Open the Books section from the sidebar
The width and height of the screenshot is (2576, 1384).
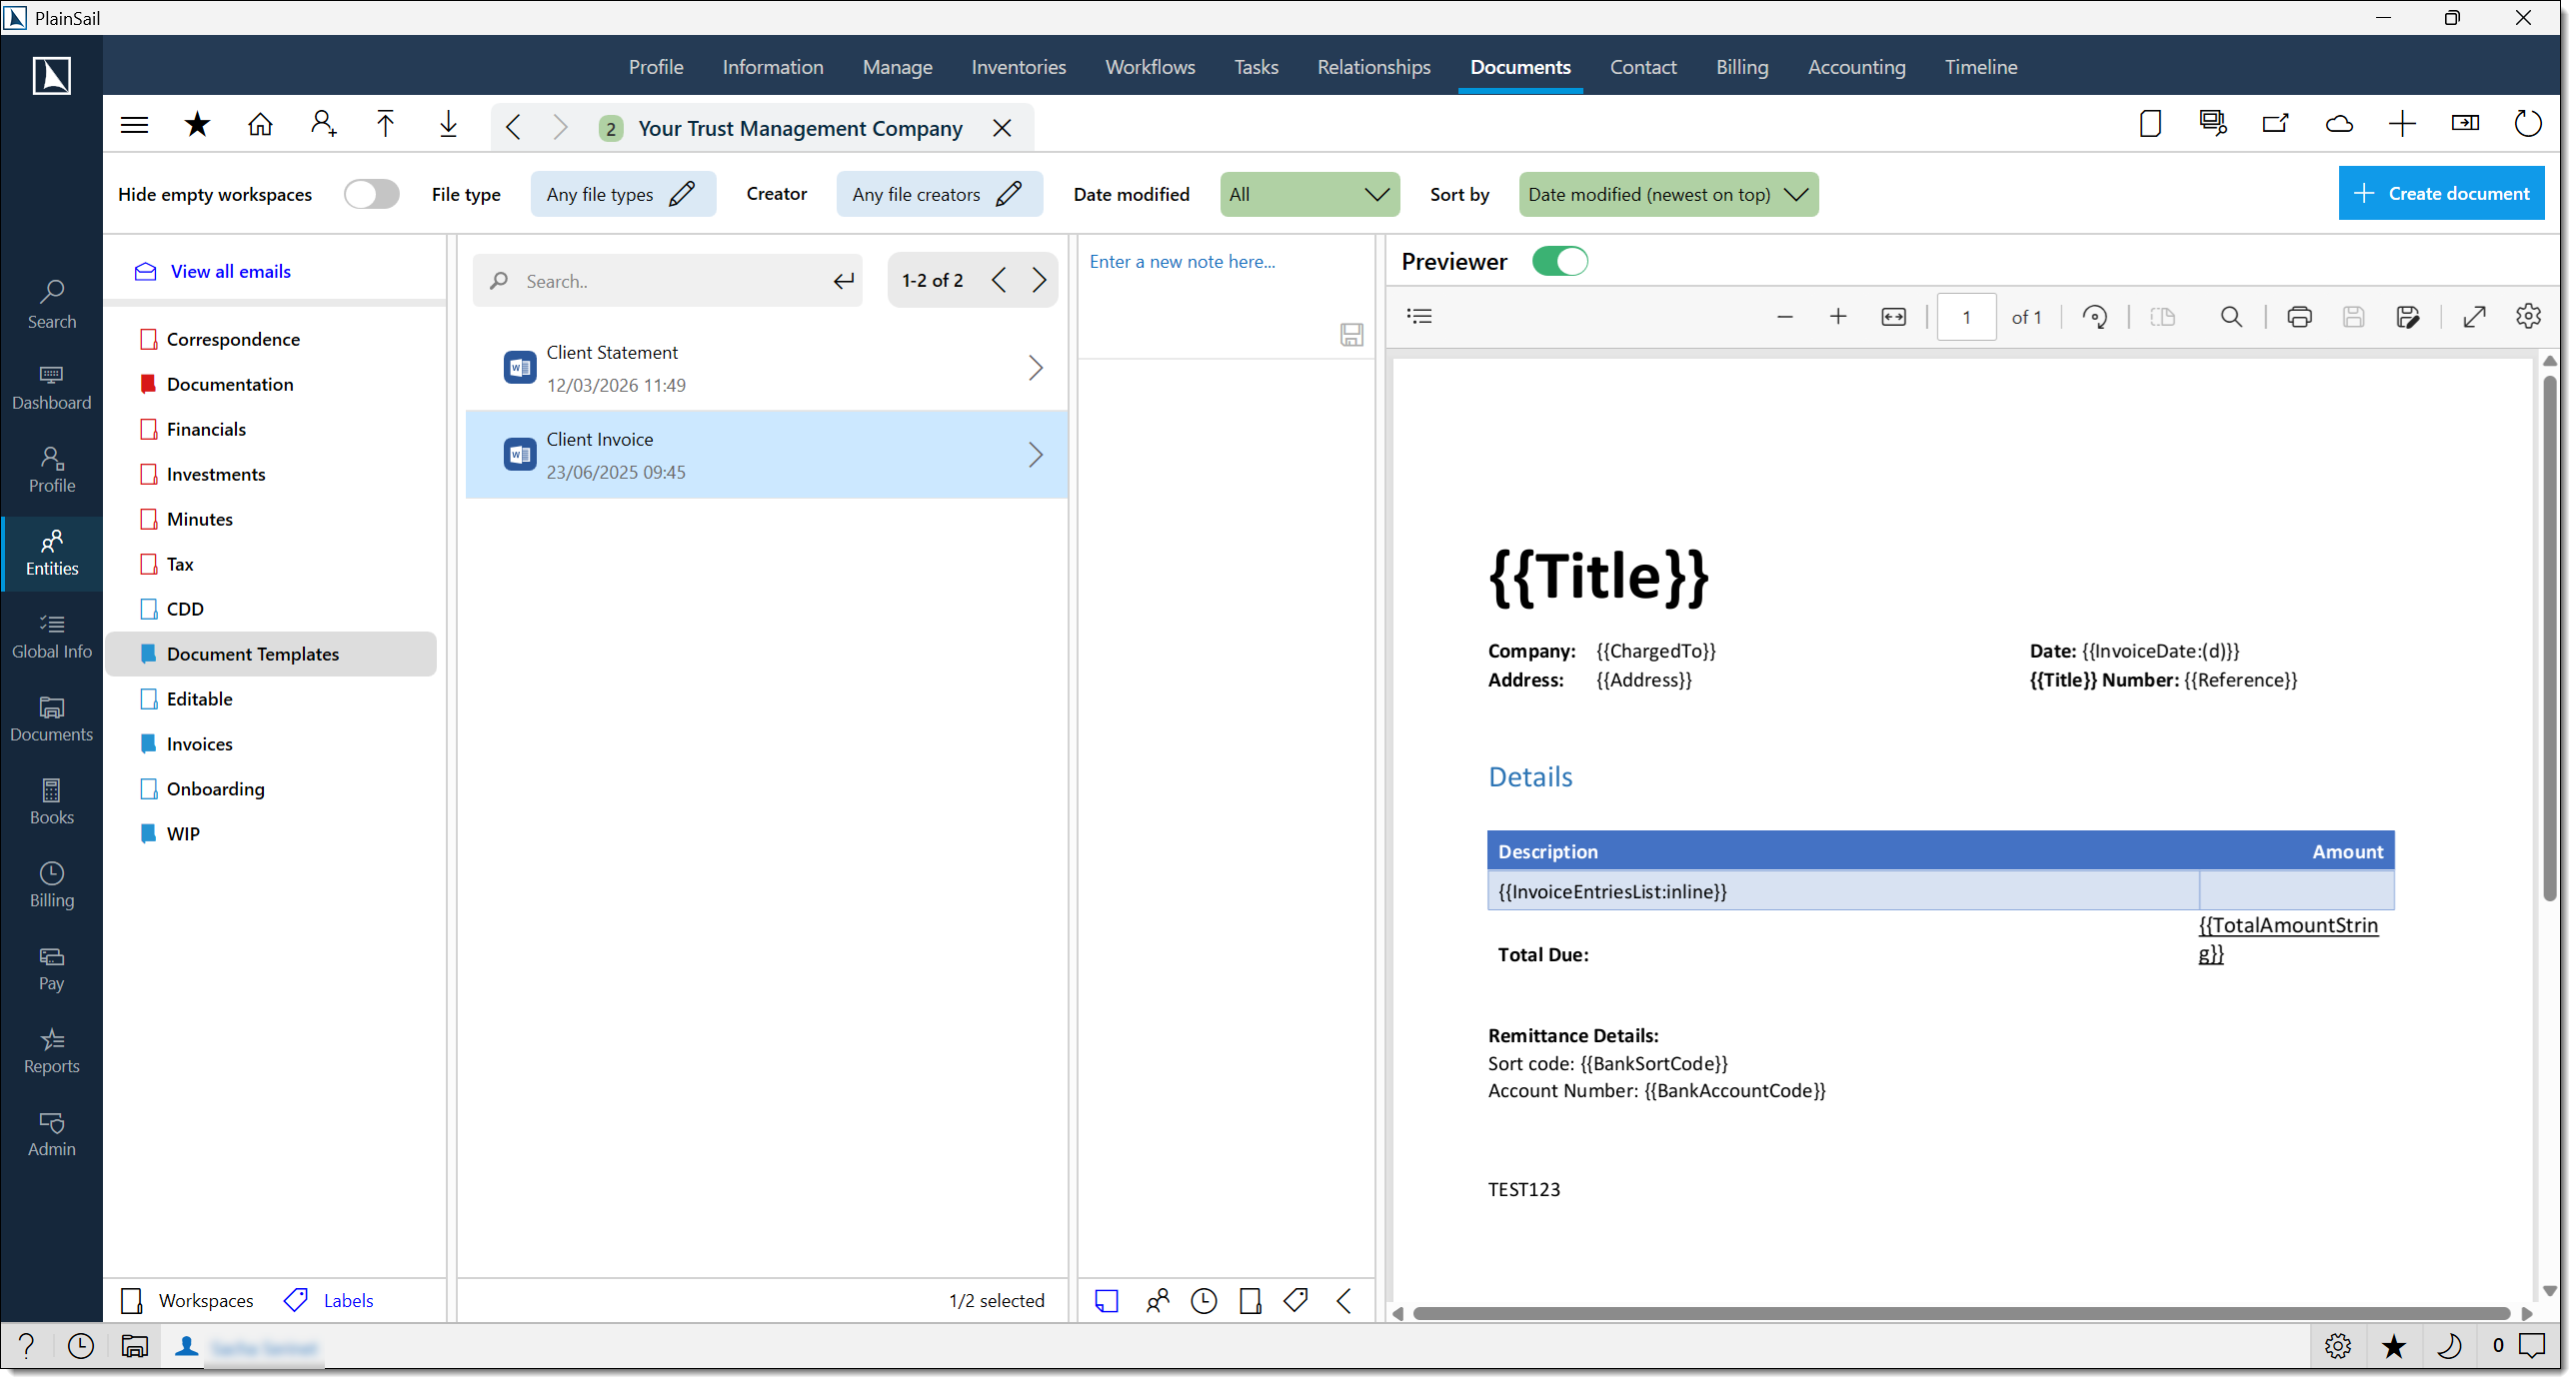point(51,800)
